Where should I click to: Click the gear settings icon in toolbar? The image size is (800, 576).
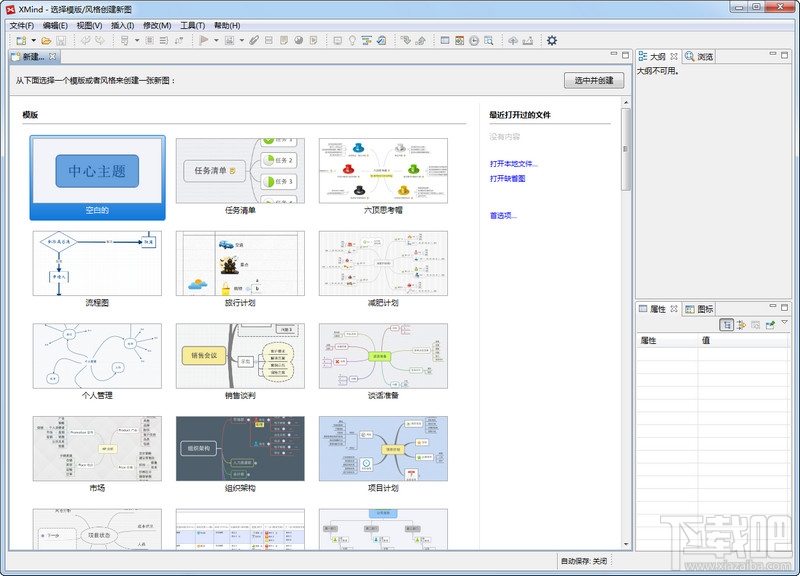point(552,40)
